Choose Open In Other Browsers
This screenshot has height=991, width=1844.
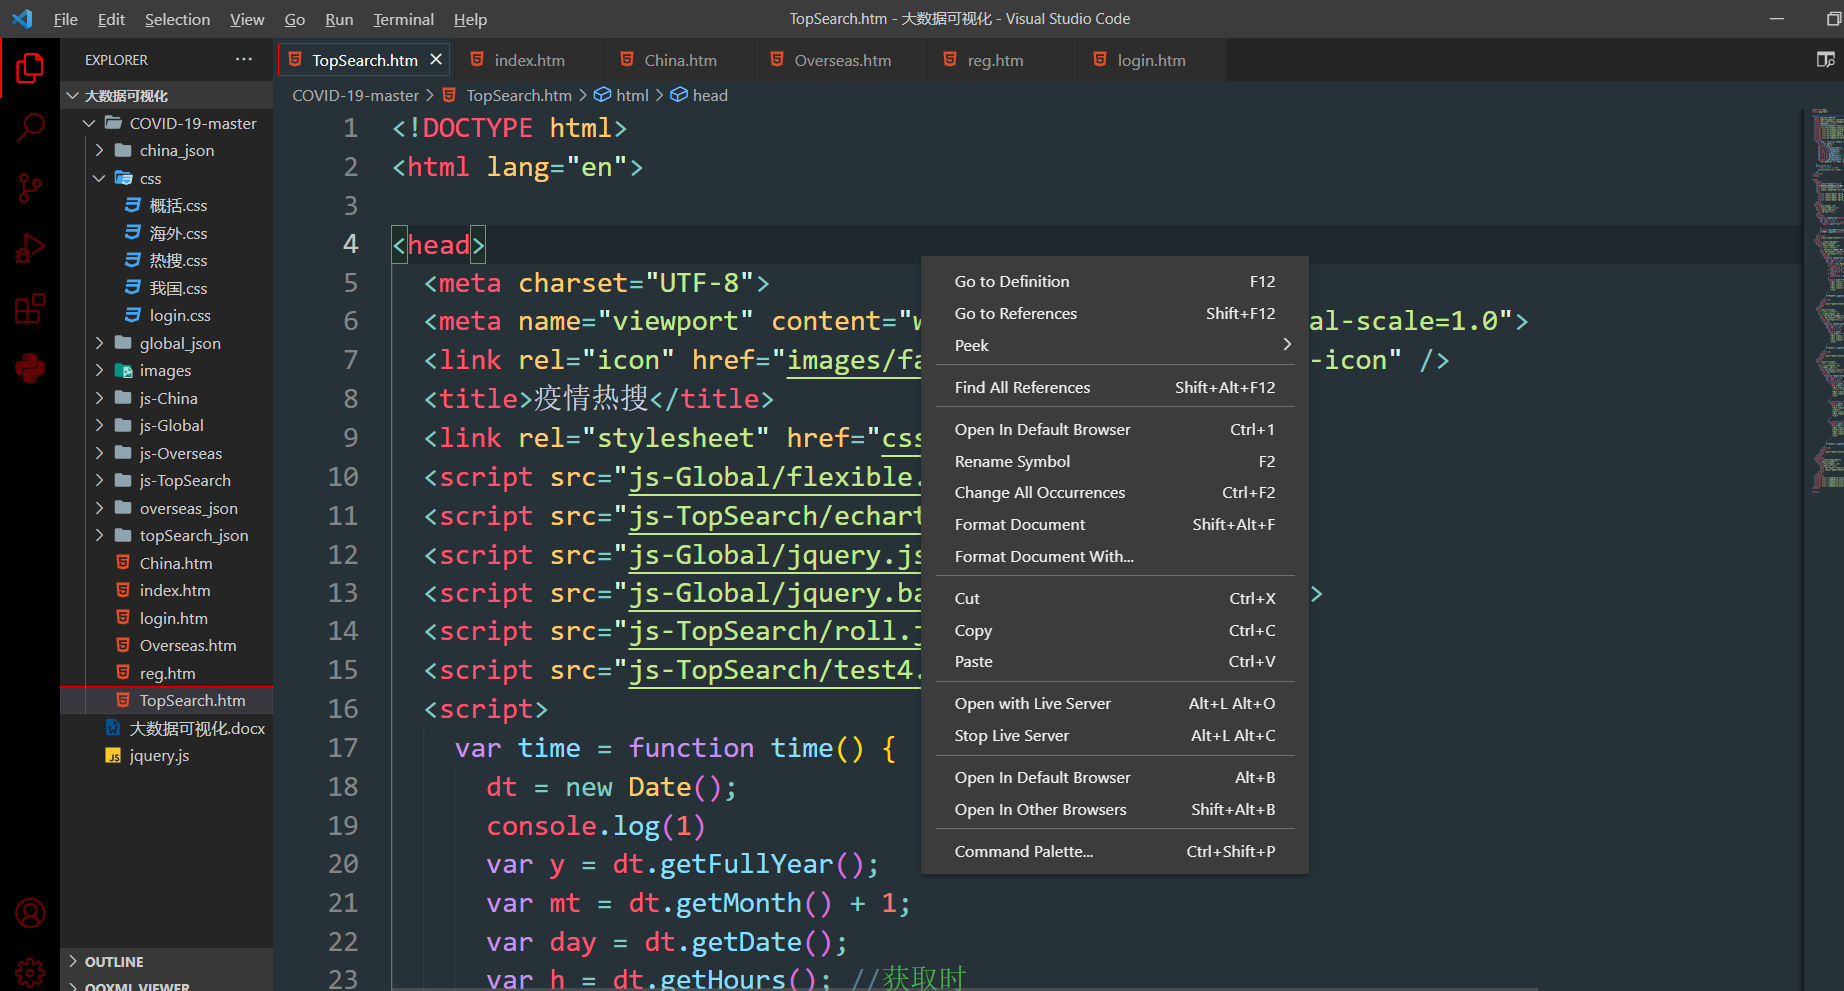click(1115, 810)
